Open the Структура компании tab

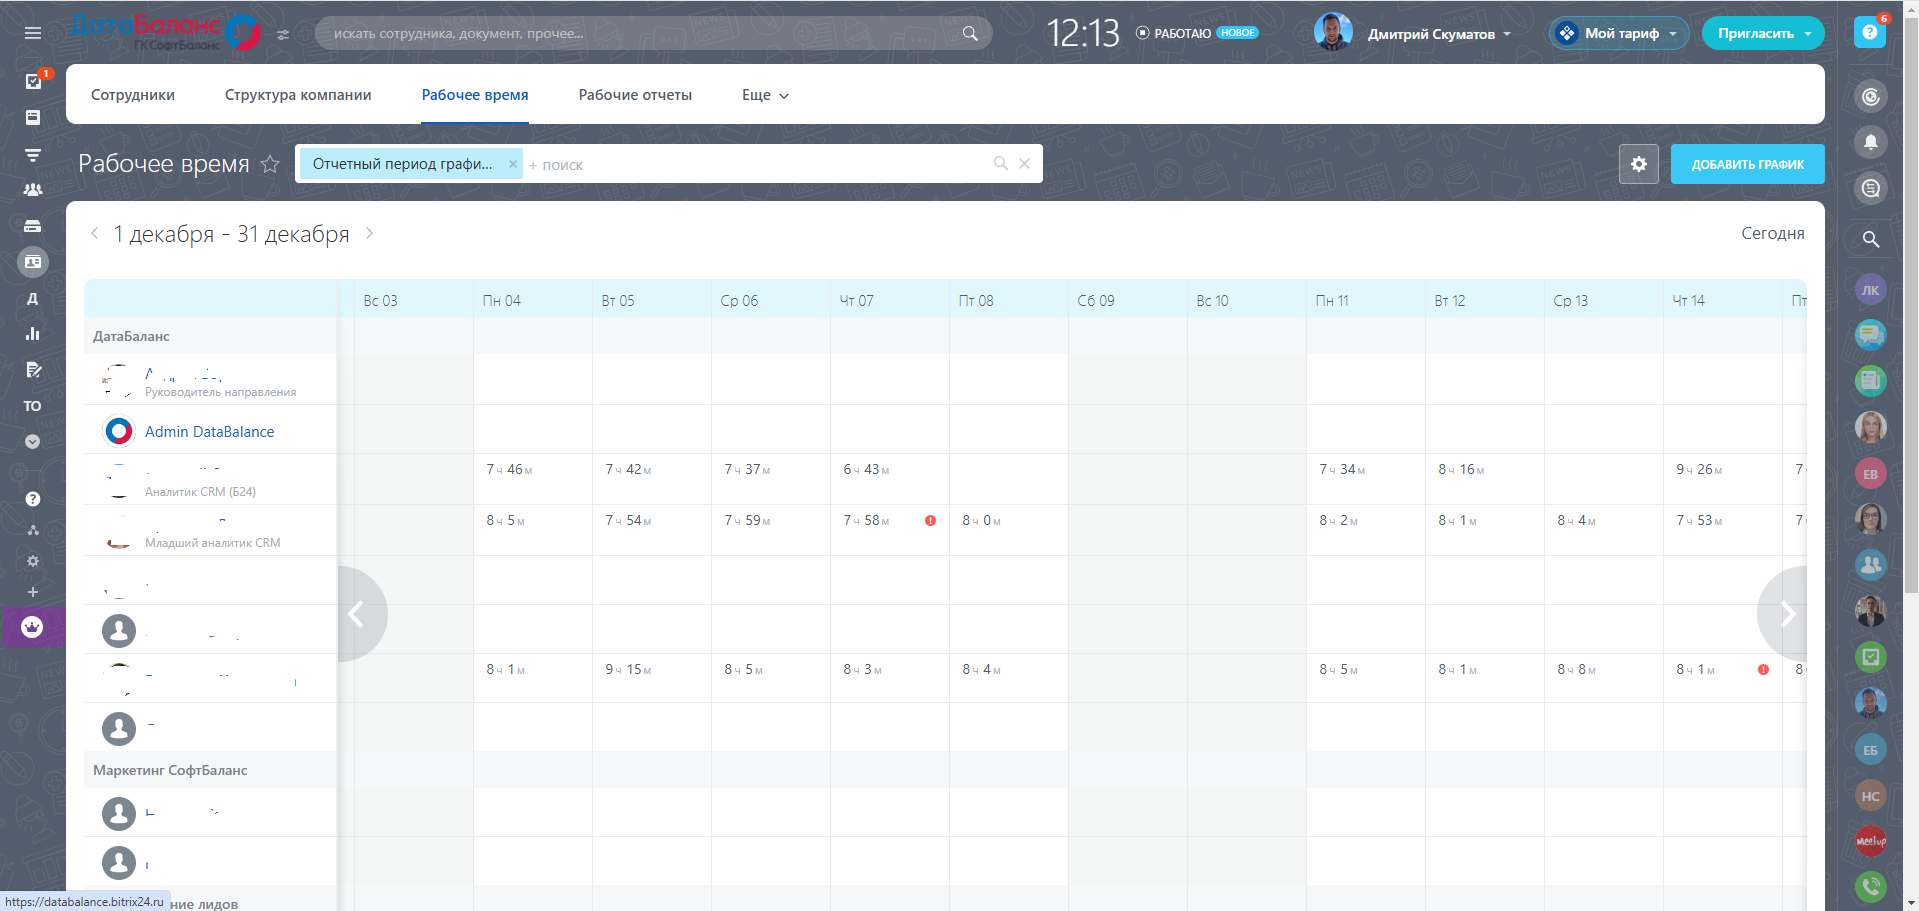coord(298,95)
